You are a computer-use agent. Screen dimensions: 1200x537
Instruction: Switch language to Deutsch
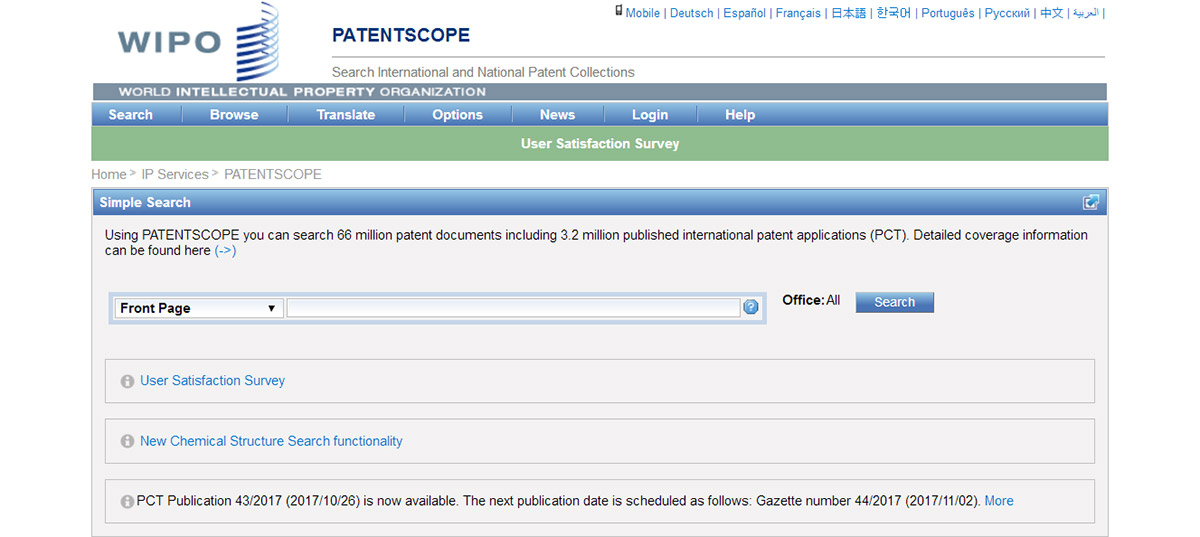tap(692, 13)
